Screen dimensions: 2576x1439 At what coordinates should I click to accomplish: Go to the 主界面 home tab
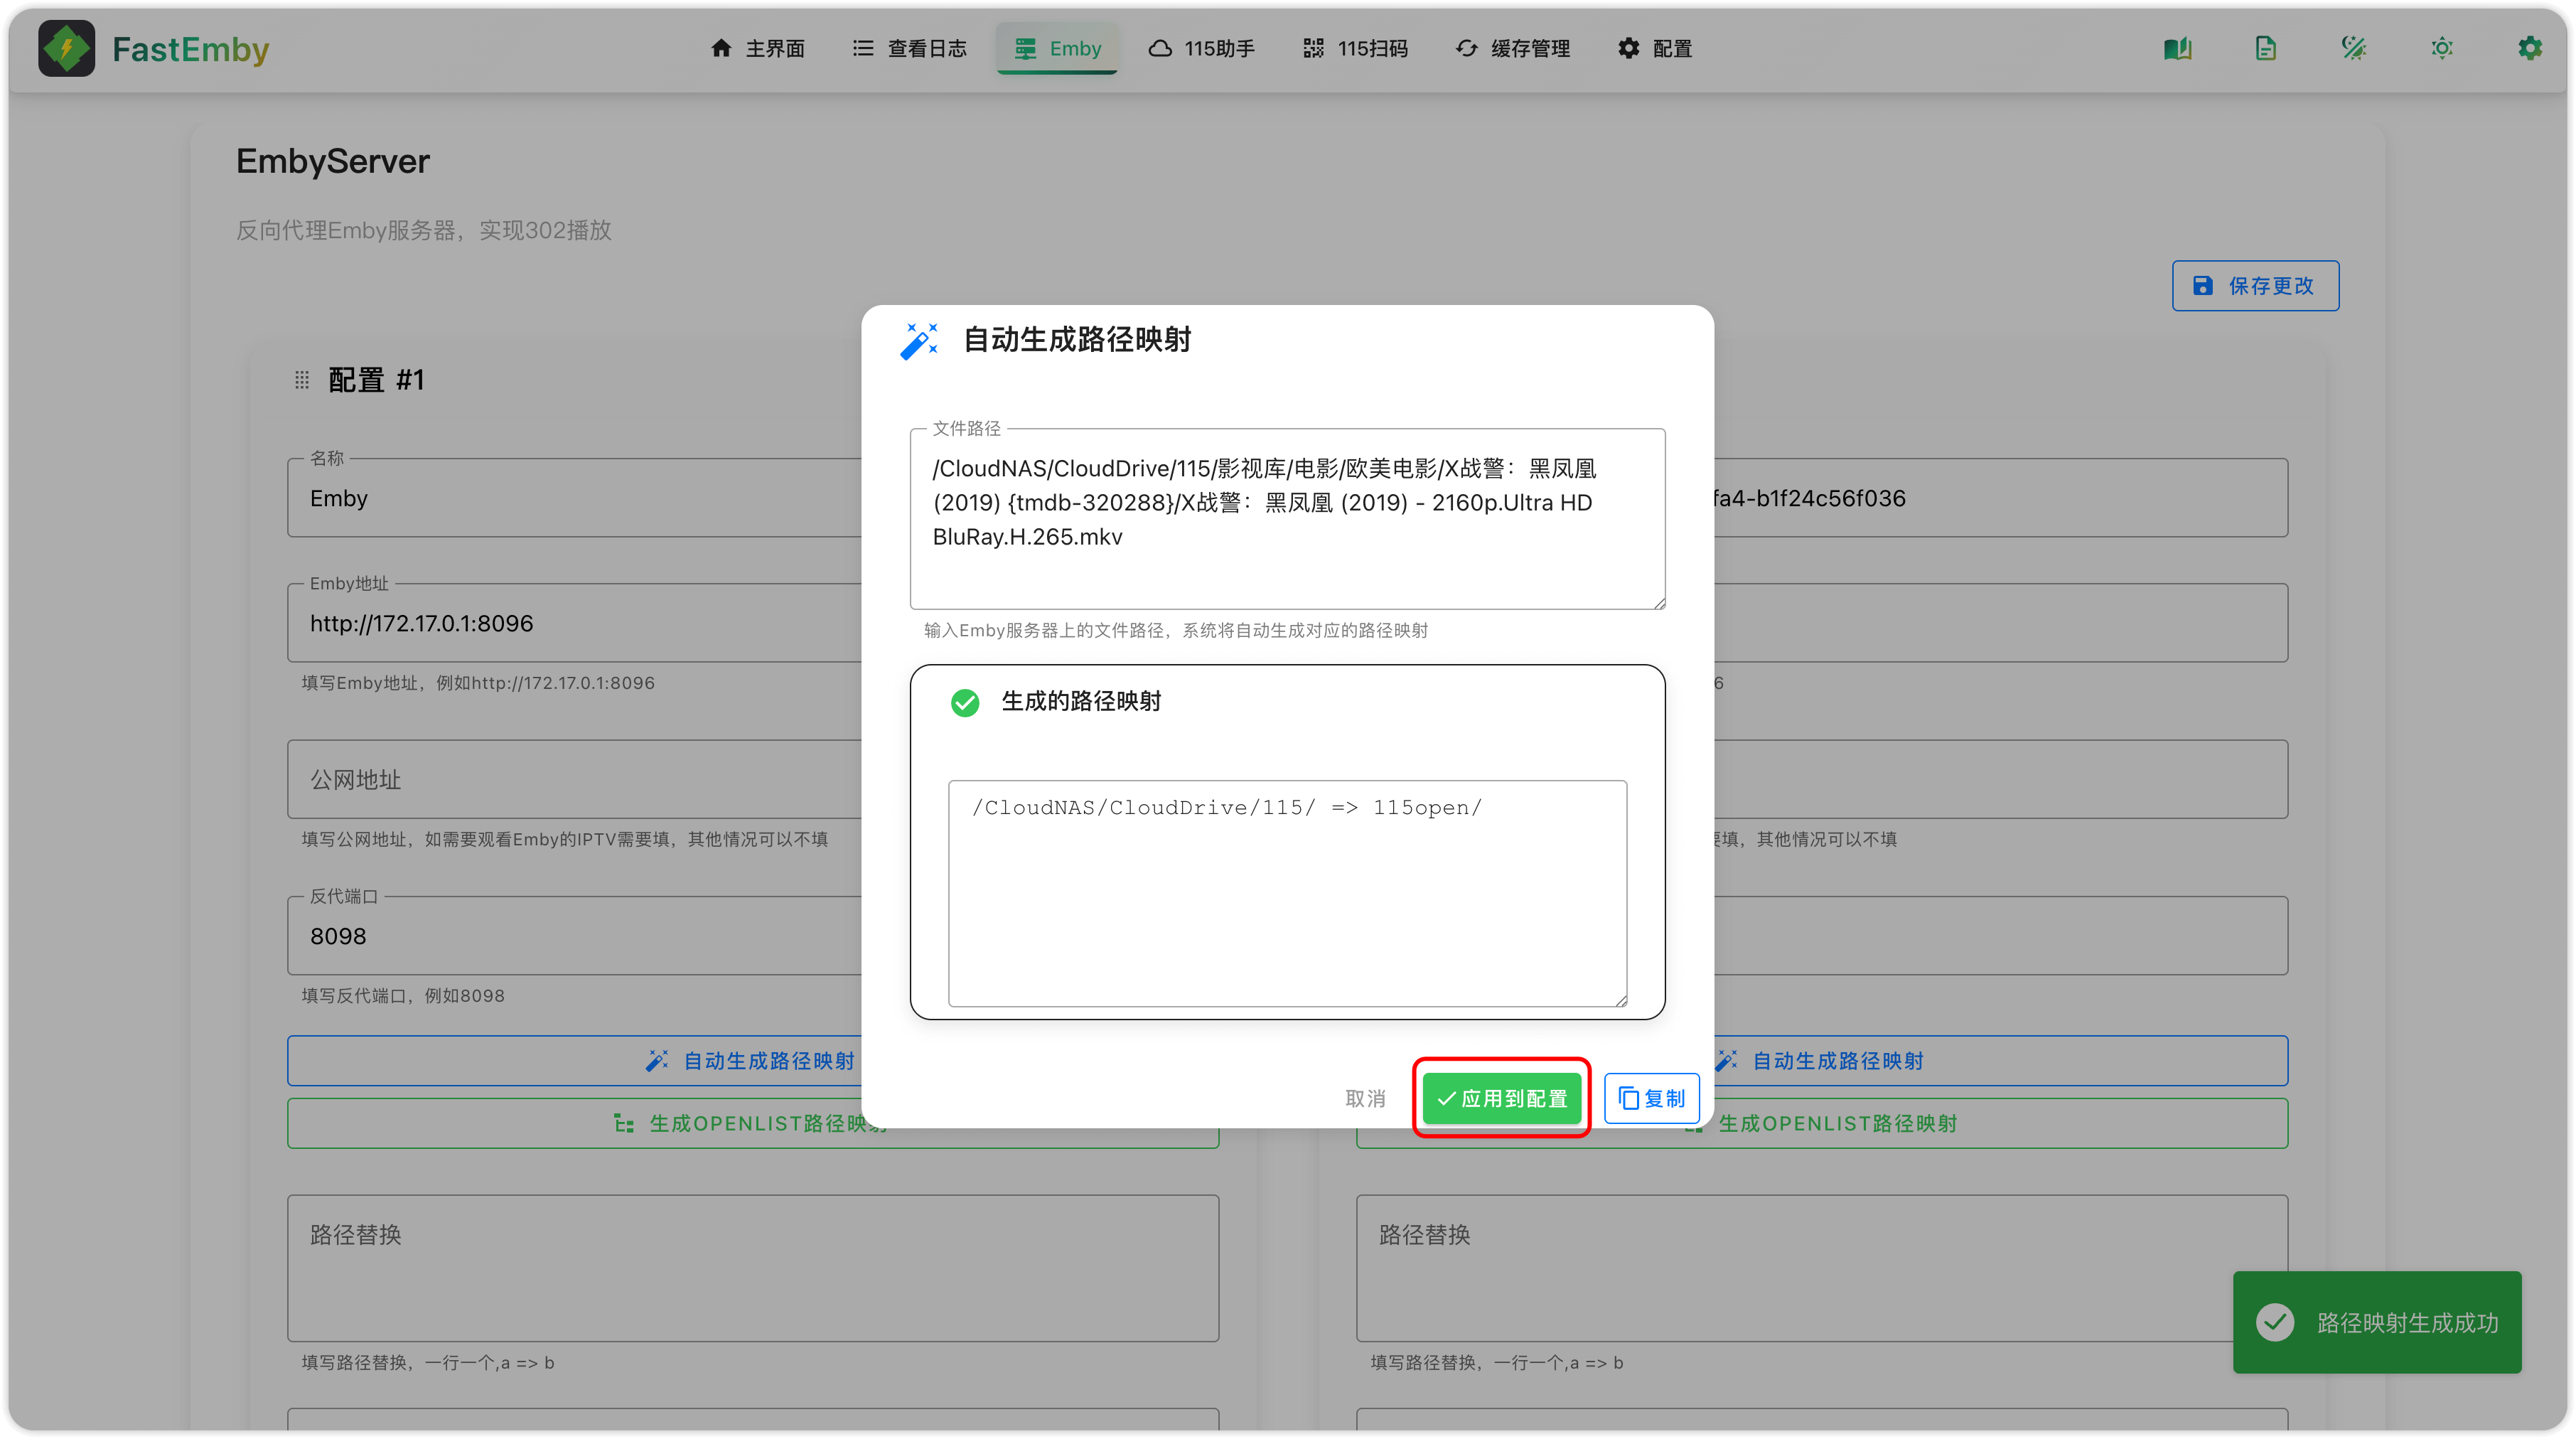click(x=757, y=48)
